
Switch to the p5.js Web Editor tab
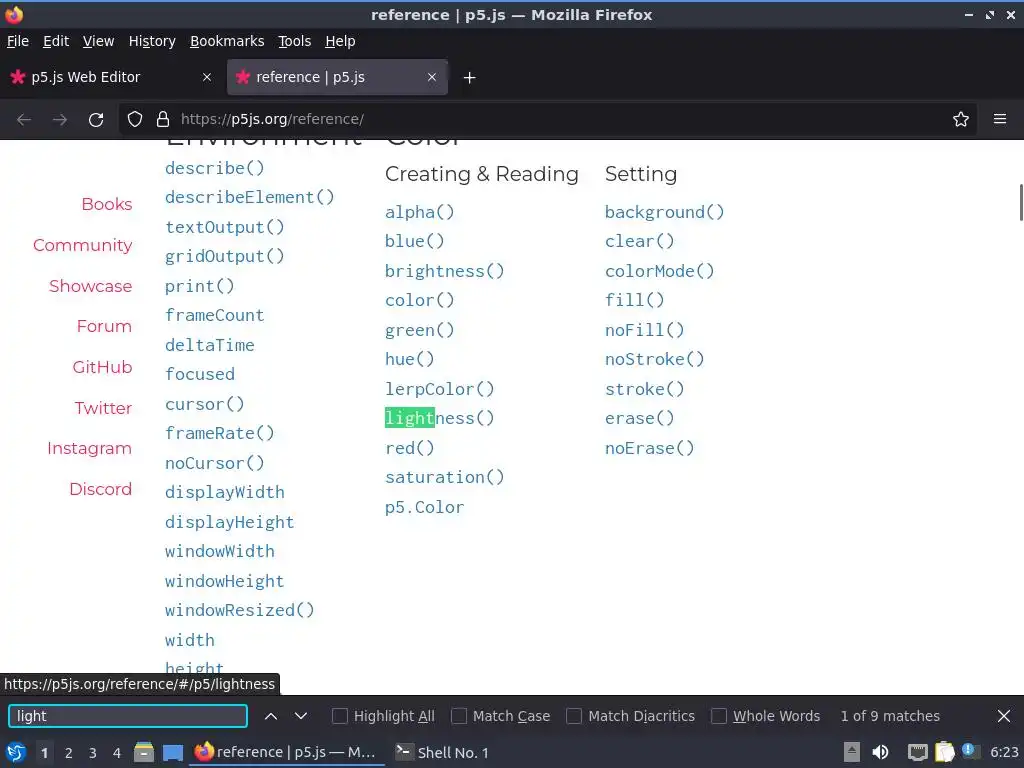(111, 77)
